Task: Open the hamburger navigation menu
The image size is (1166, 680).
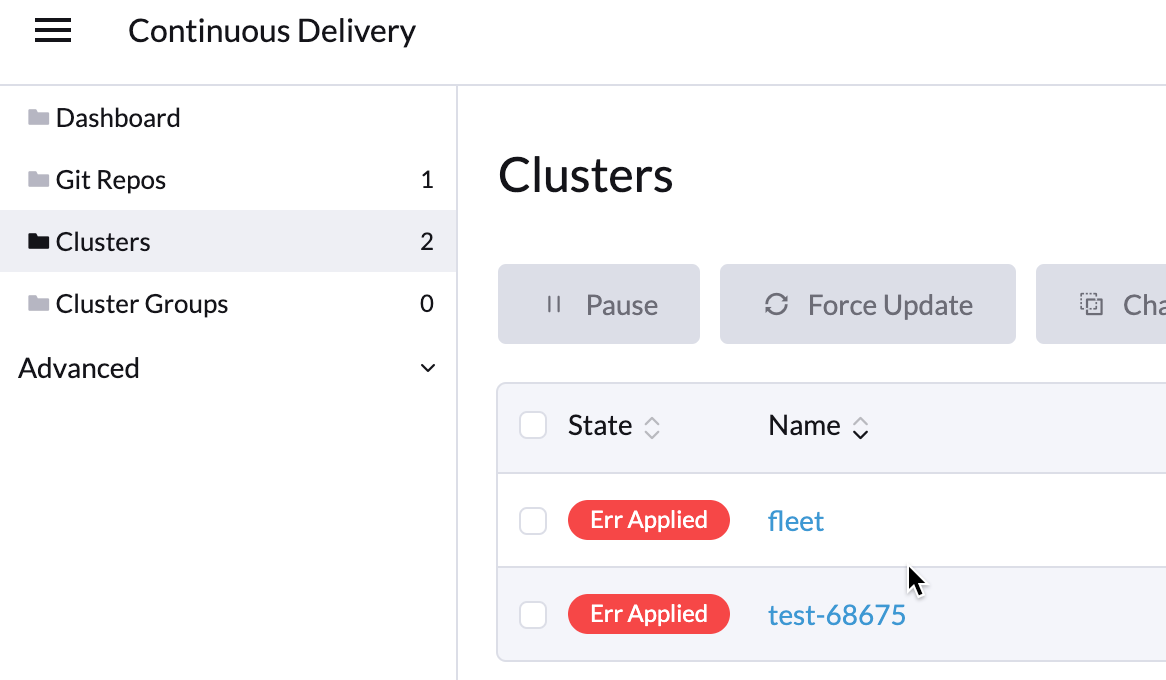Action: coord(52,30)
